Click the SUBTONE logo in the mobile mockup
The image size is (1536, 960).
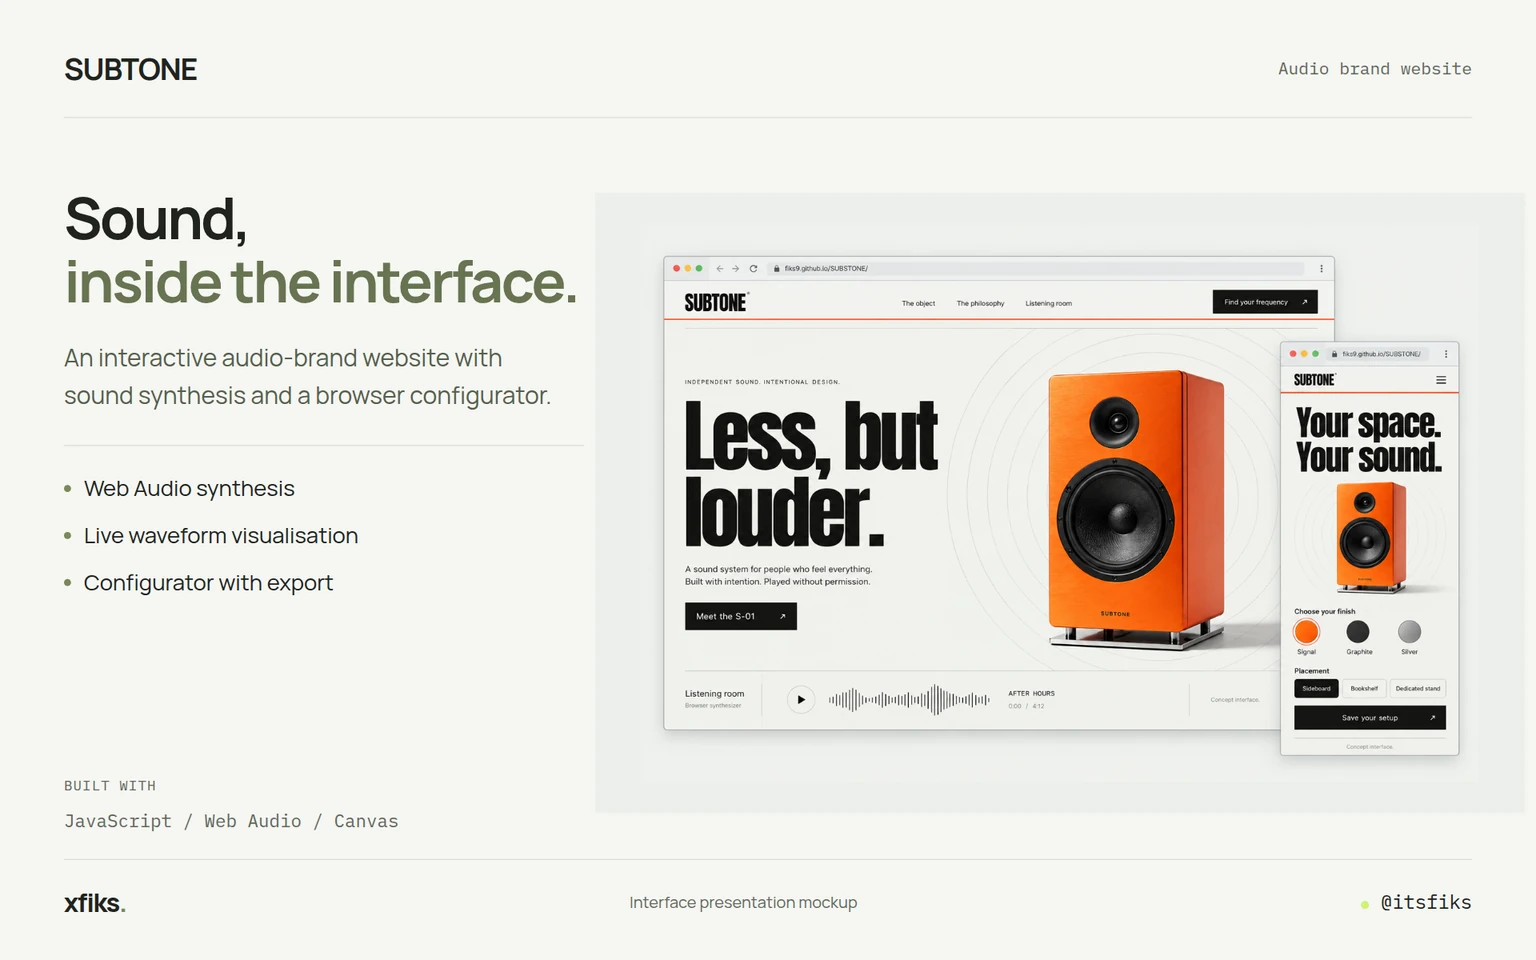(x=1314, y=380)
